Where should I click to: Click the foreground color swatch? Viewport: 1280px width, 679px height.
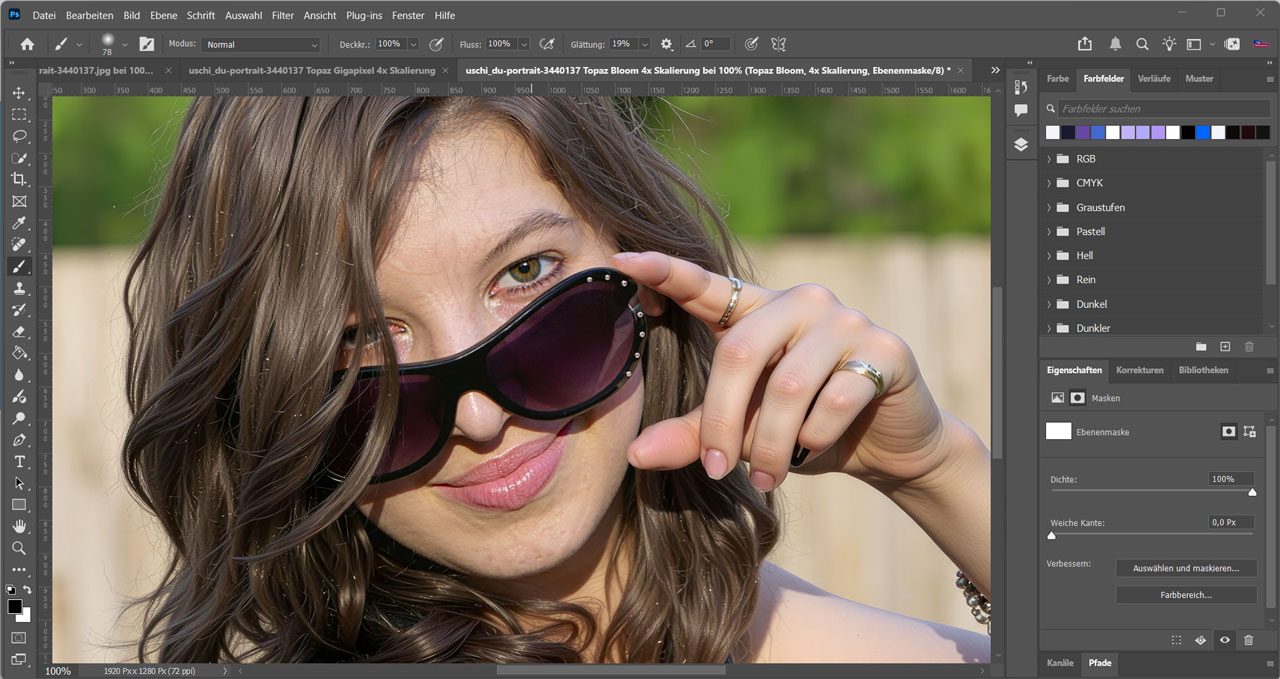tap(15, 607)
